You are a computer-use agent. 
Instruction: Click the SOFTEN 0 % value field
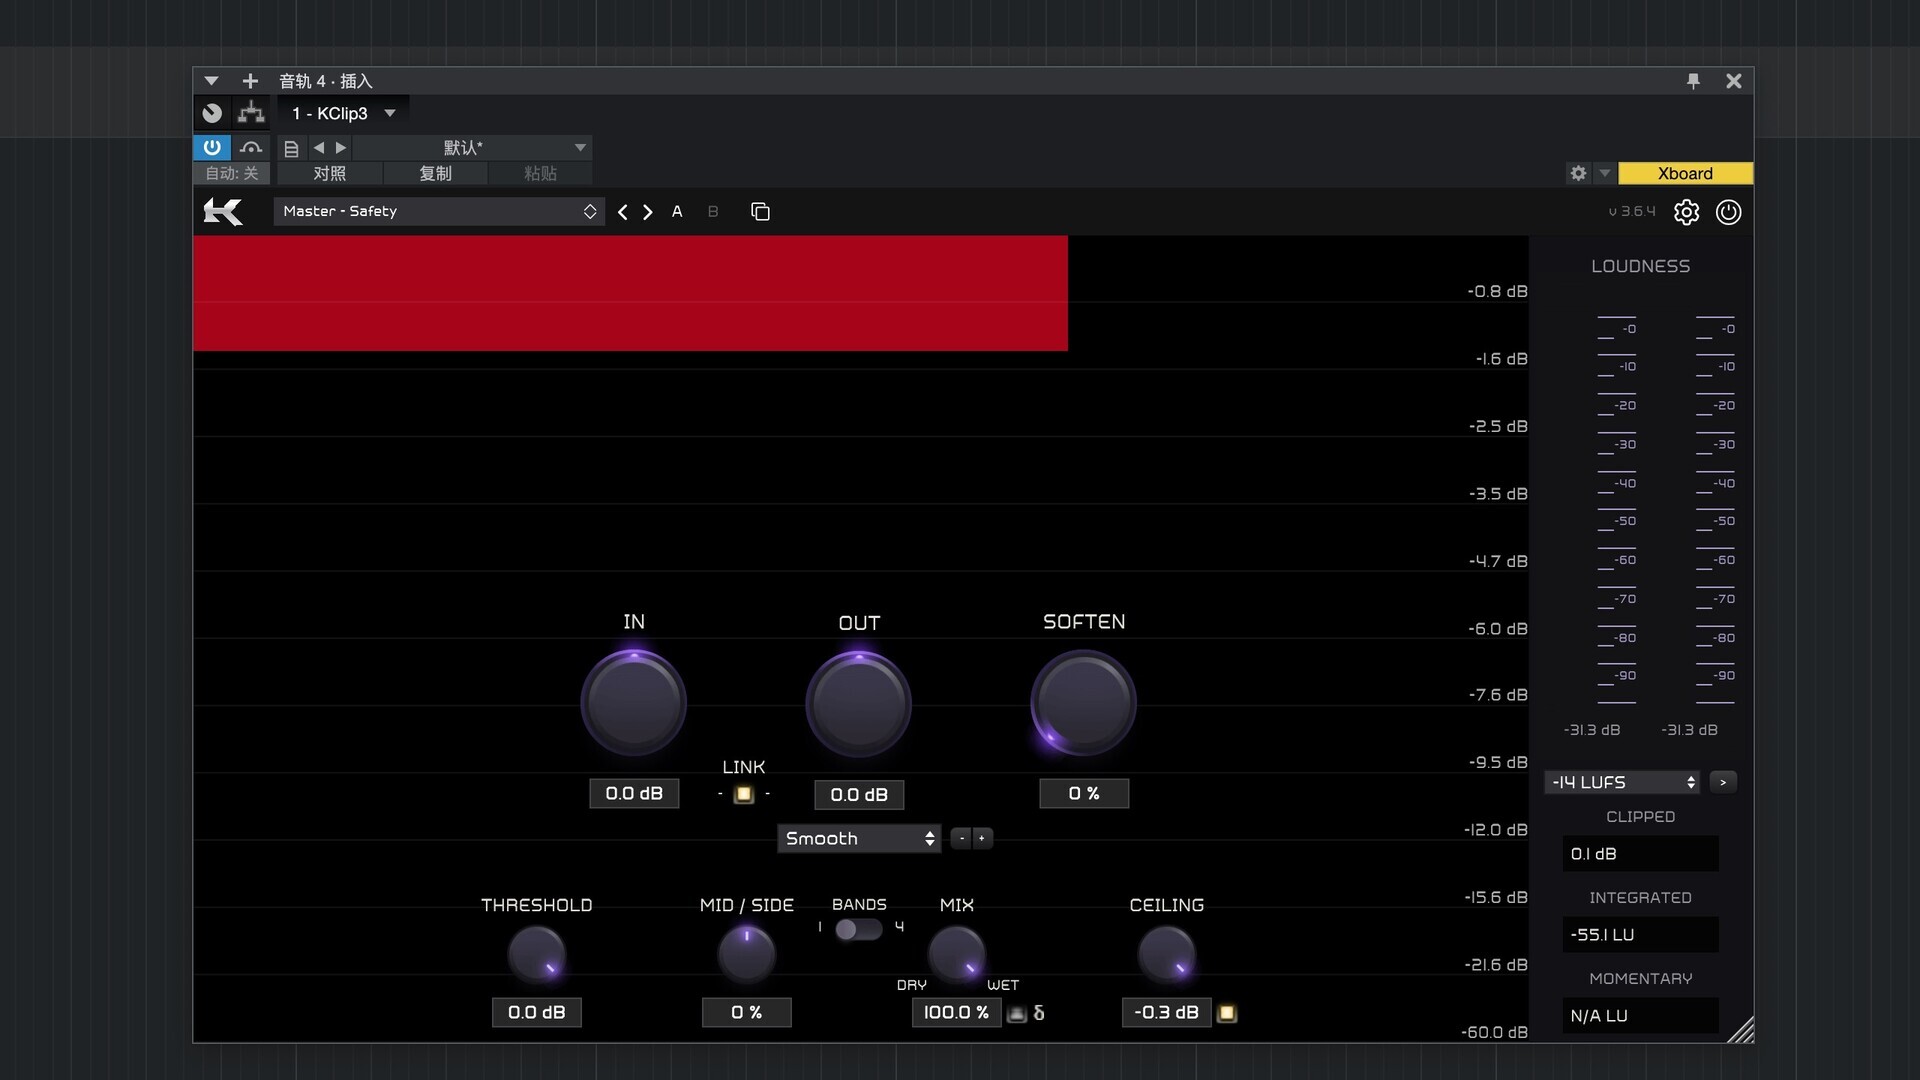(x=1084, y=793)
